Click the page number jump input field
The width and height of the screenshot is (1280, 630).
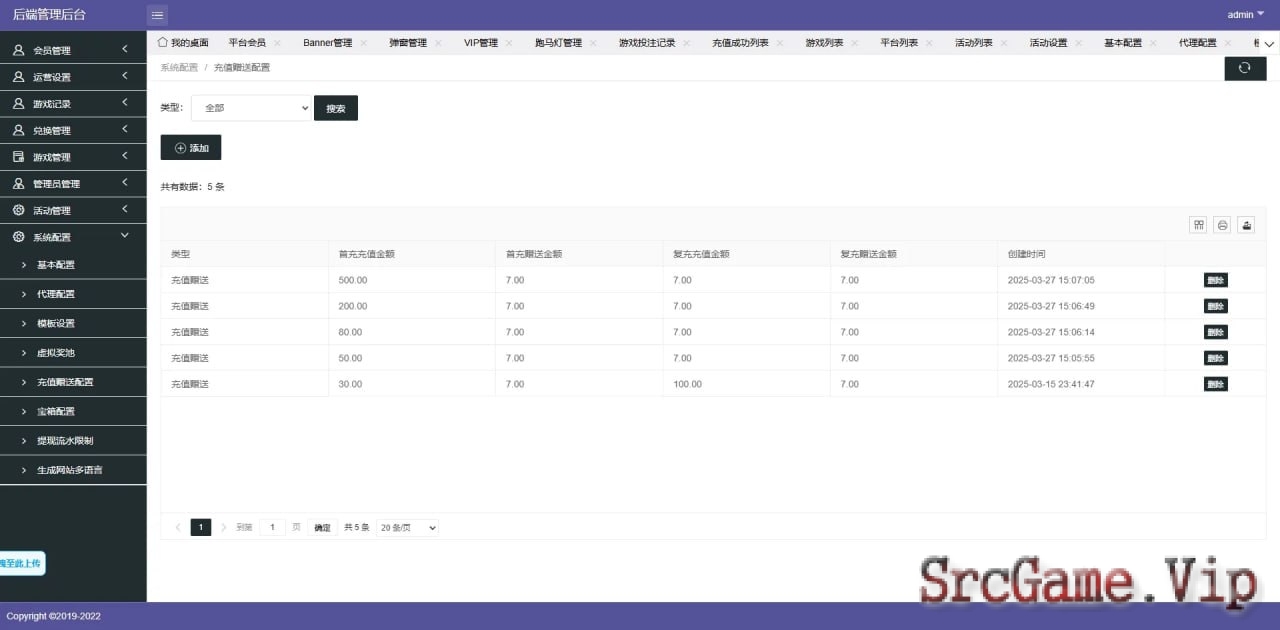(272, 527)
